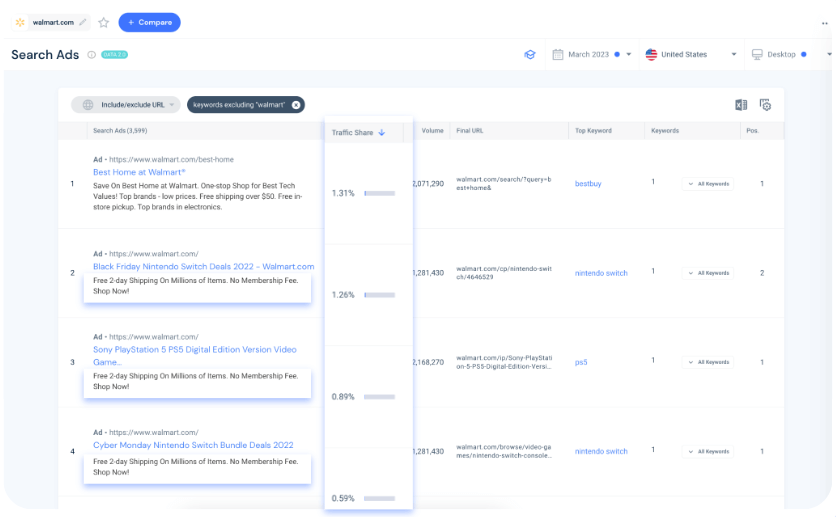This screenshot has width=836, height=517.
Task: Open the Cyber Monday Nintendo Switch Bundle ad
Action: click(193, 445)
